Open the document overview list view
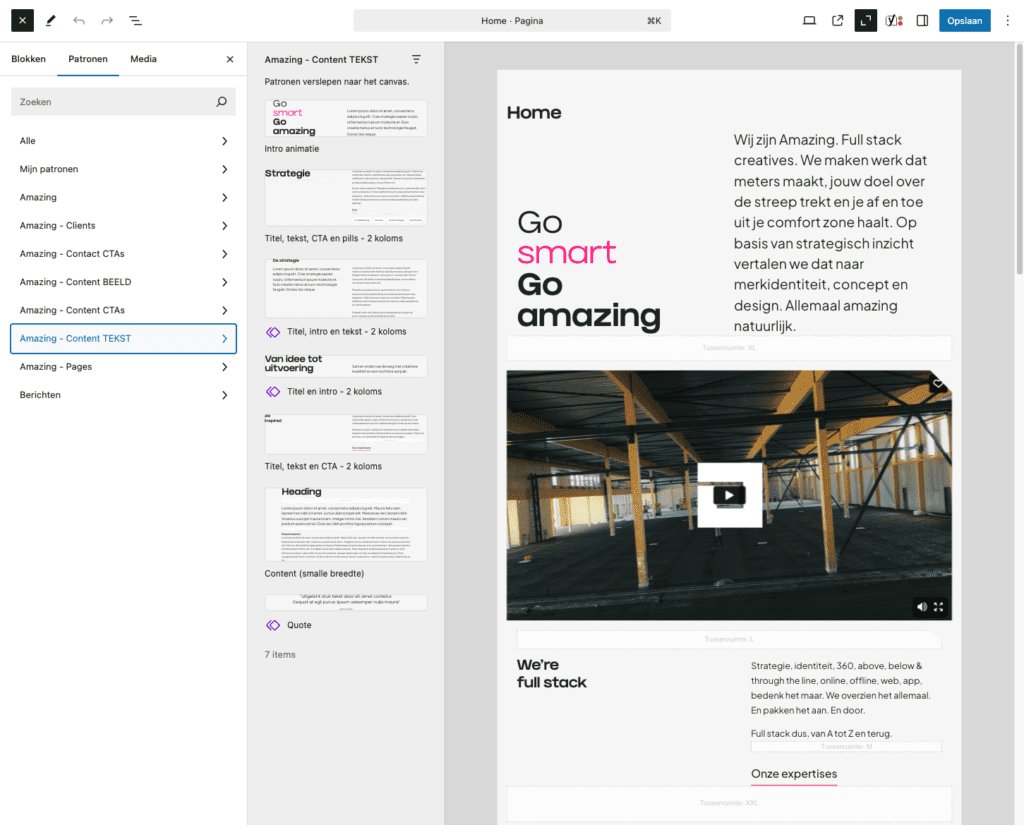This screenshot has width=1024, height=825. (135, 20)
